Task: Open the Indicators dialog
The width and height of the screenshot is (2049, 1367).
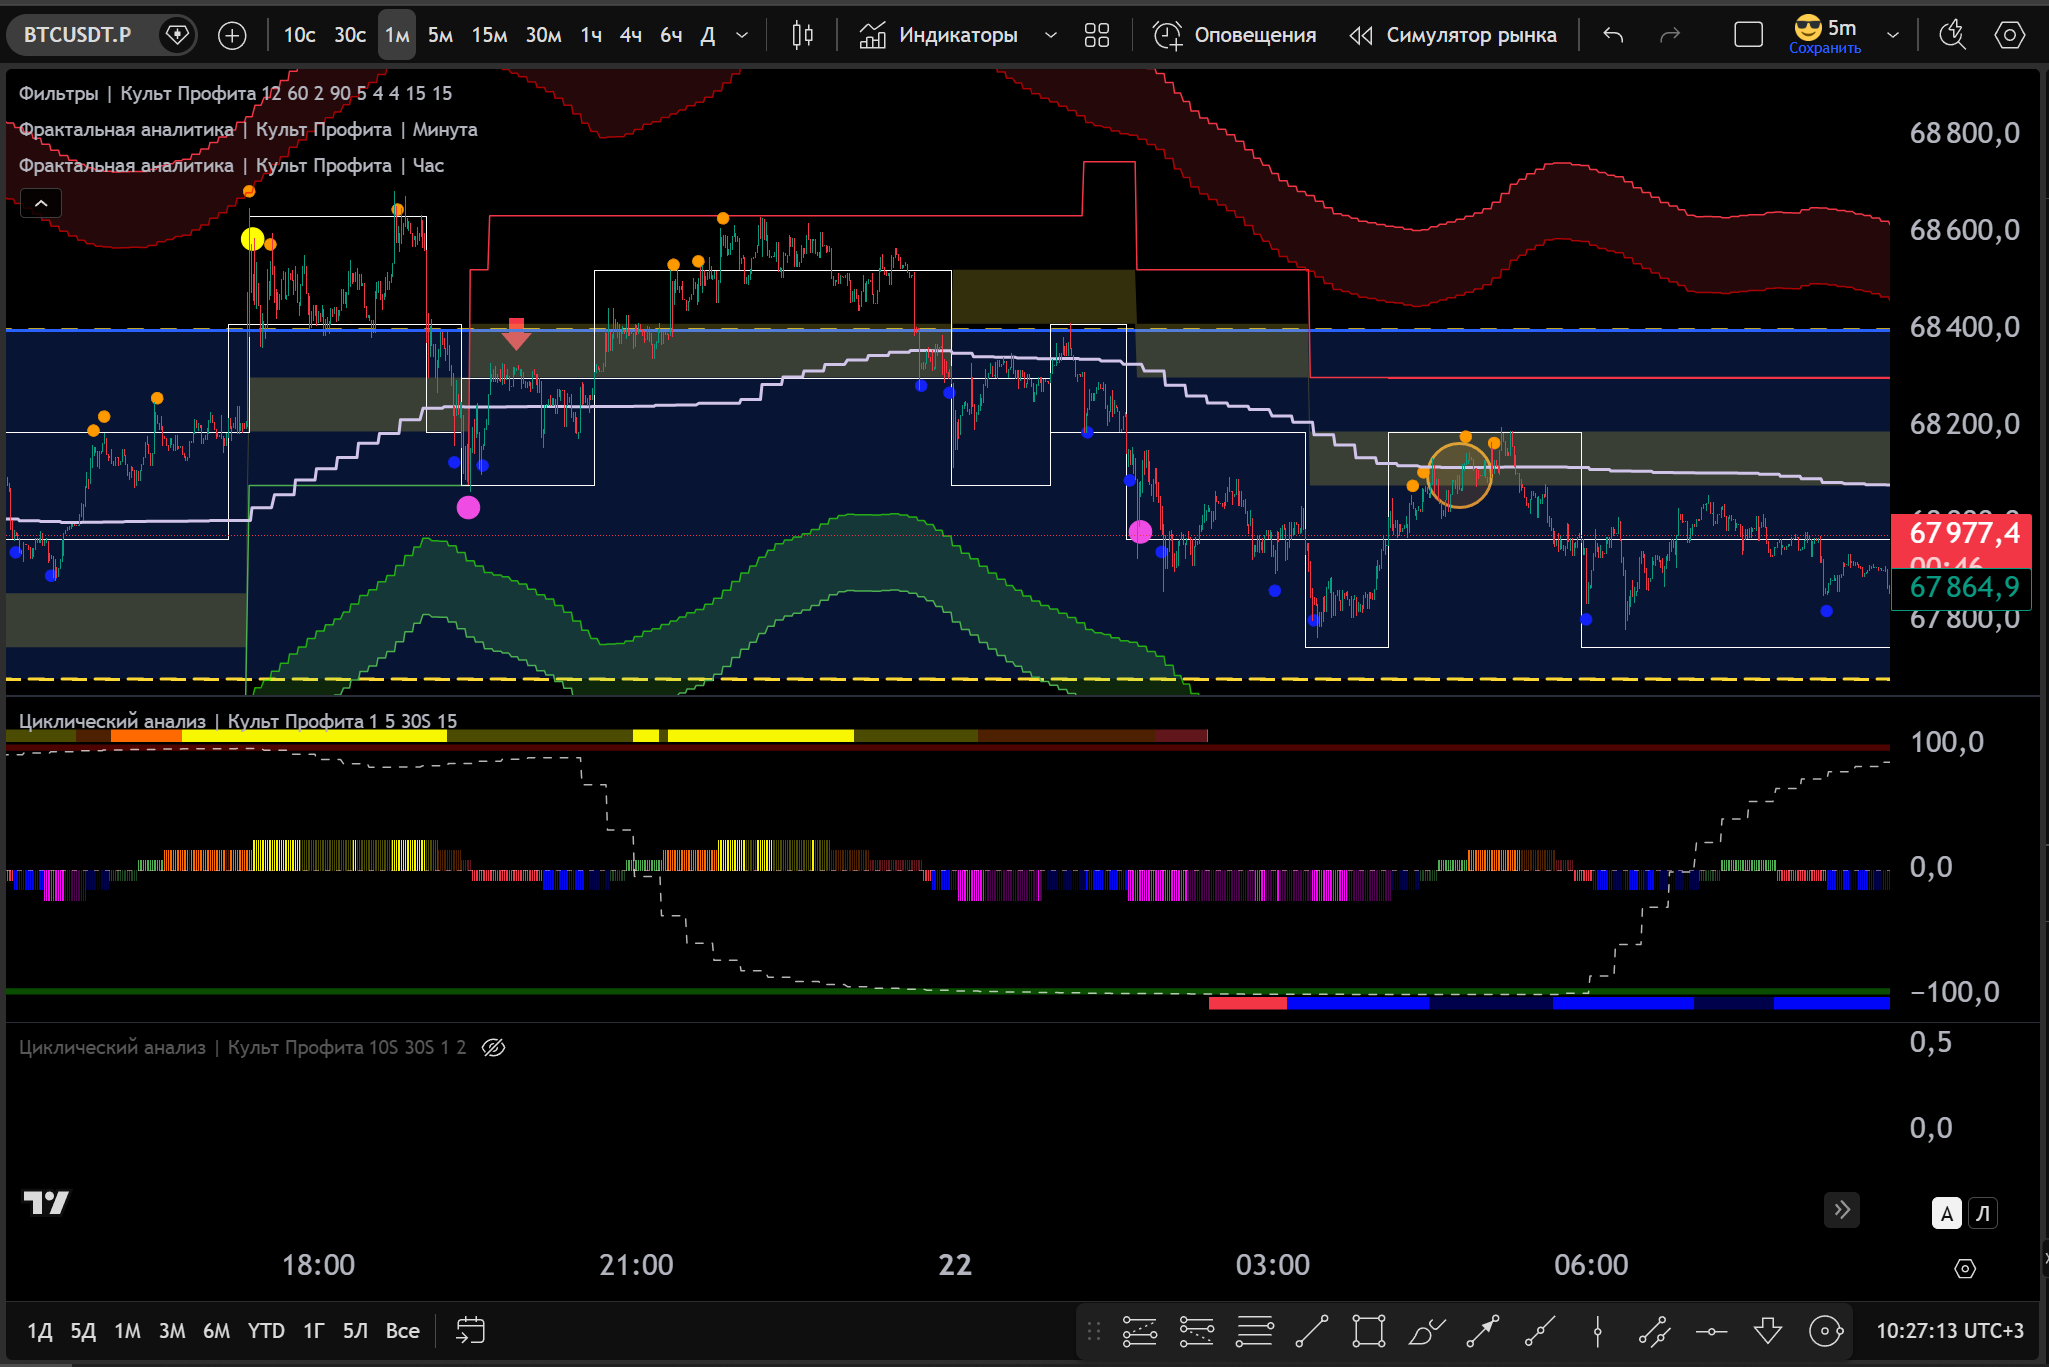Action: click(x=938, y=35)
